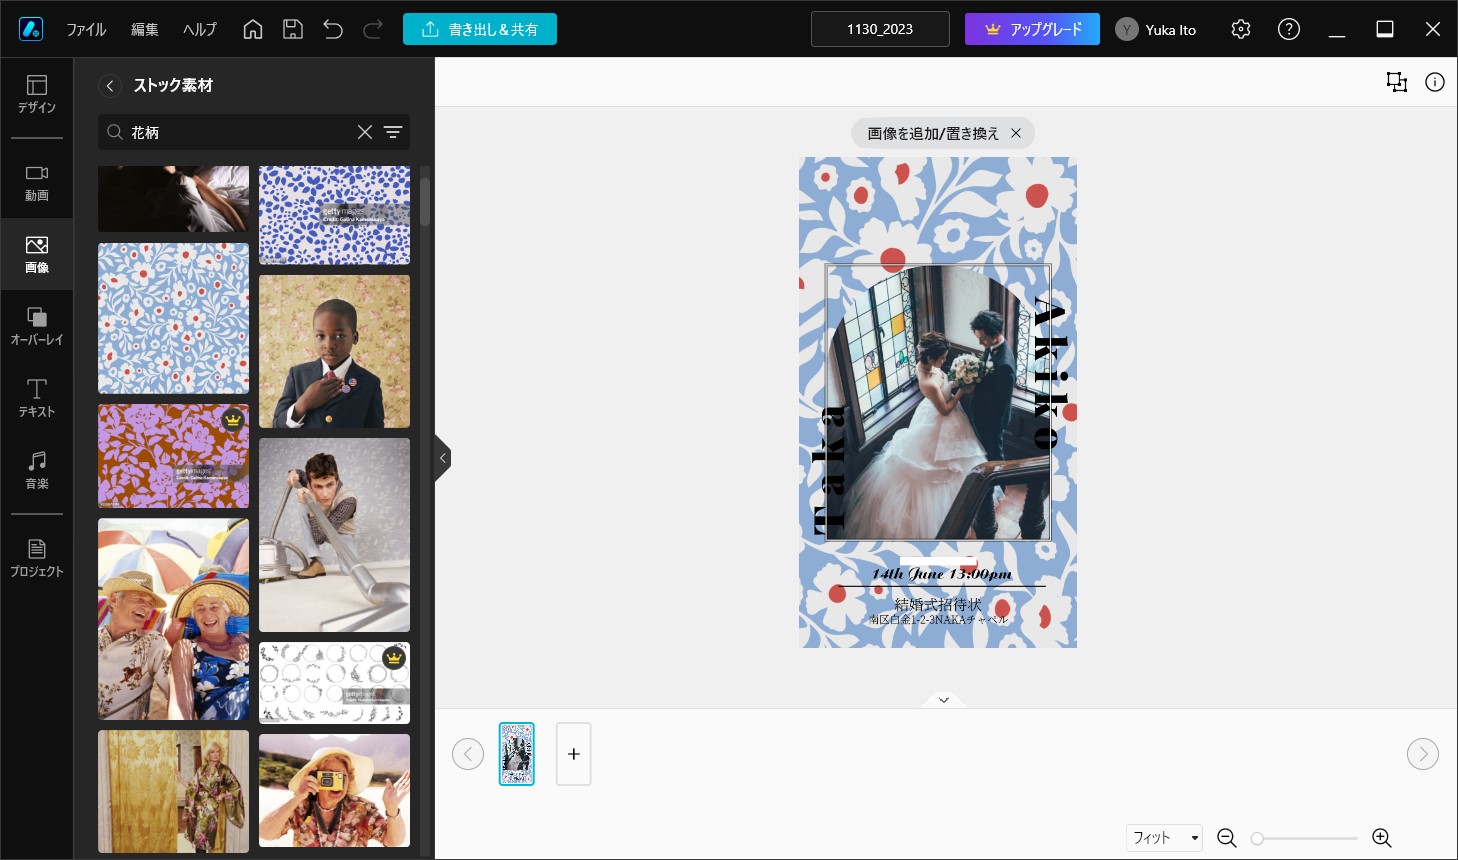Select the purple and brown floral pattern

point(174,456)
